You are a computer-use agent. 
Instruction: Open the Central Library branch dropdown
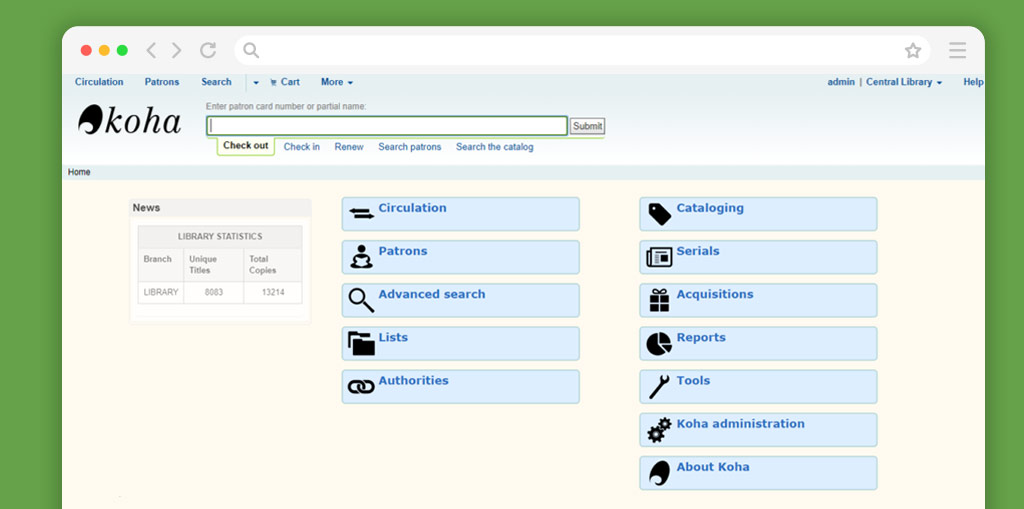(904, 82)
